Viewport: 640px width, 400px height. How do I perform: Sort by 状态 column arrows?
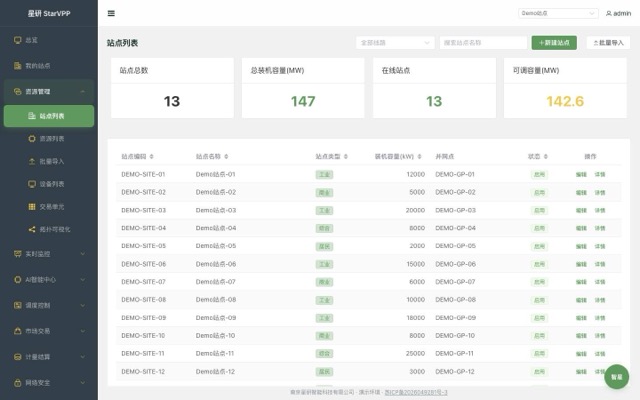click(546, 156)
